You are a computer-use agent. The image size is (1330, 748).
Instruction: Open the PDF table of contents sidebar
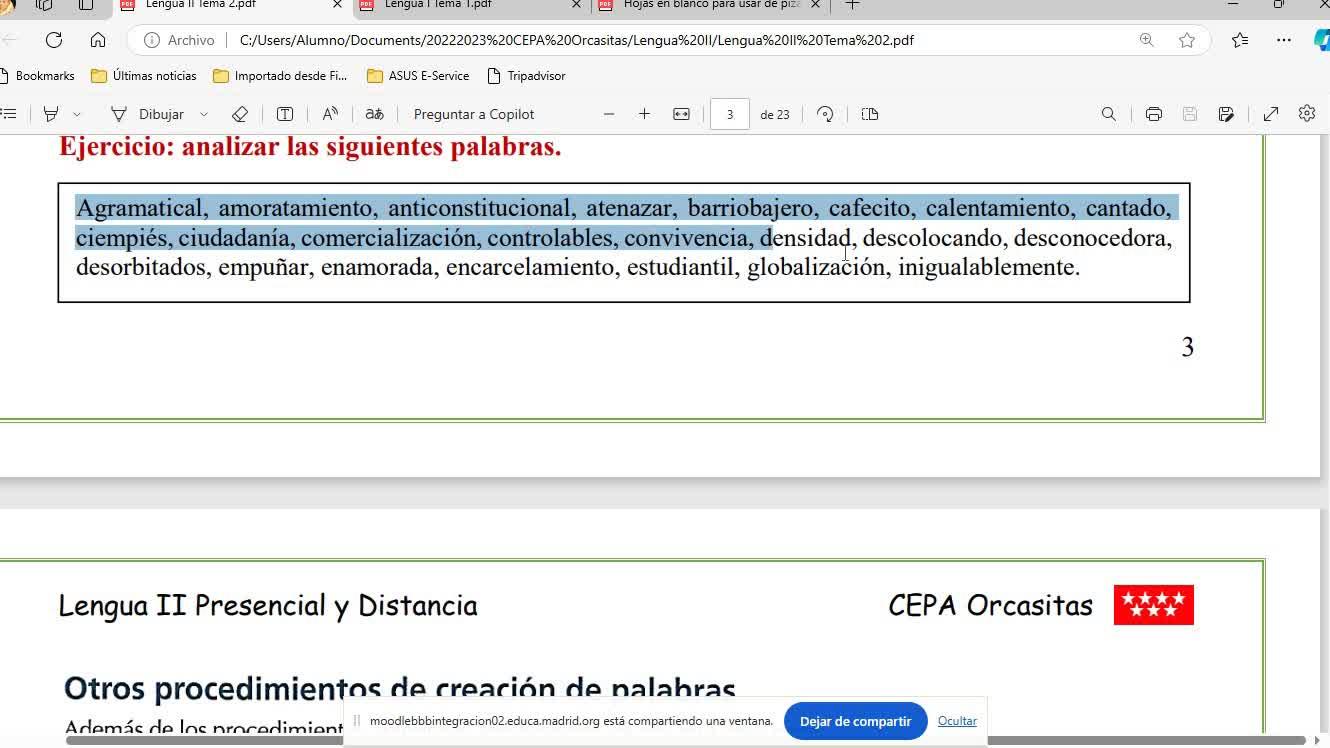[x=8, y=114]
